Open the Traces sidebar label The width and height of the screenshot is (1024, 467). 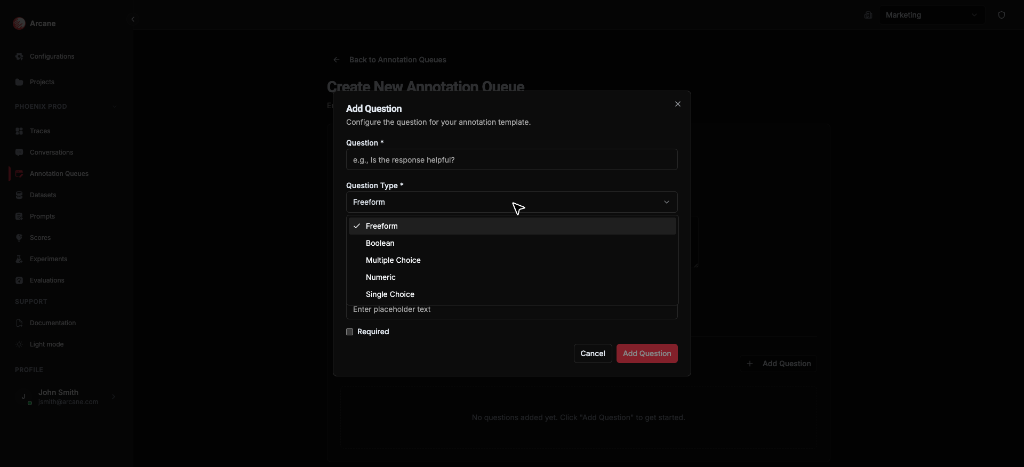coord(40,131)
